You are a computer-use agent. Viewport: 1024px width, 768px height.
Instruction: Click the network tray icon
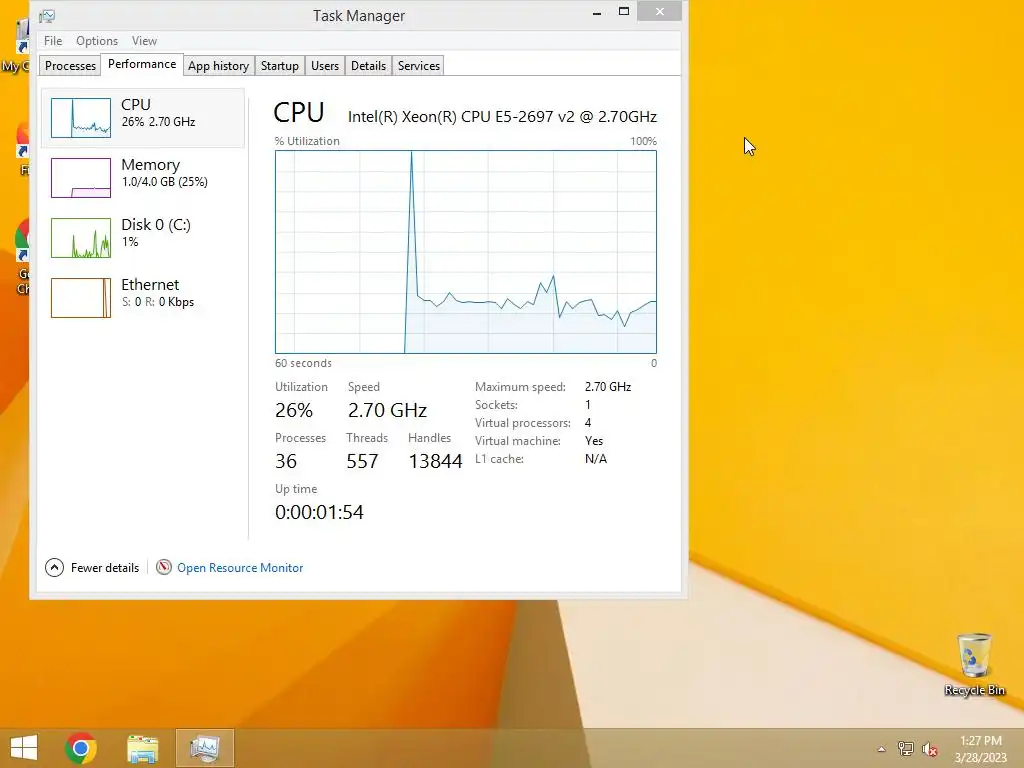point(905,749)
